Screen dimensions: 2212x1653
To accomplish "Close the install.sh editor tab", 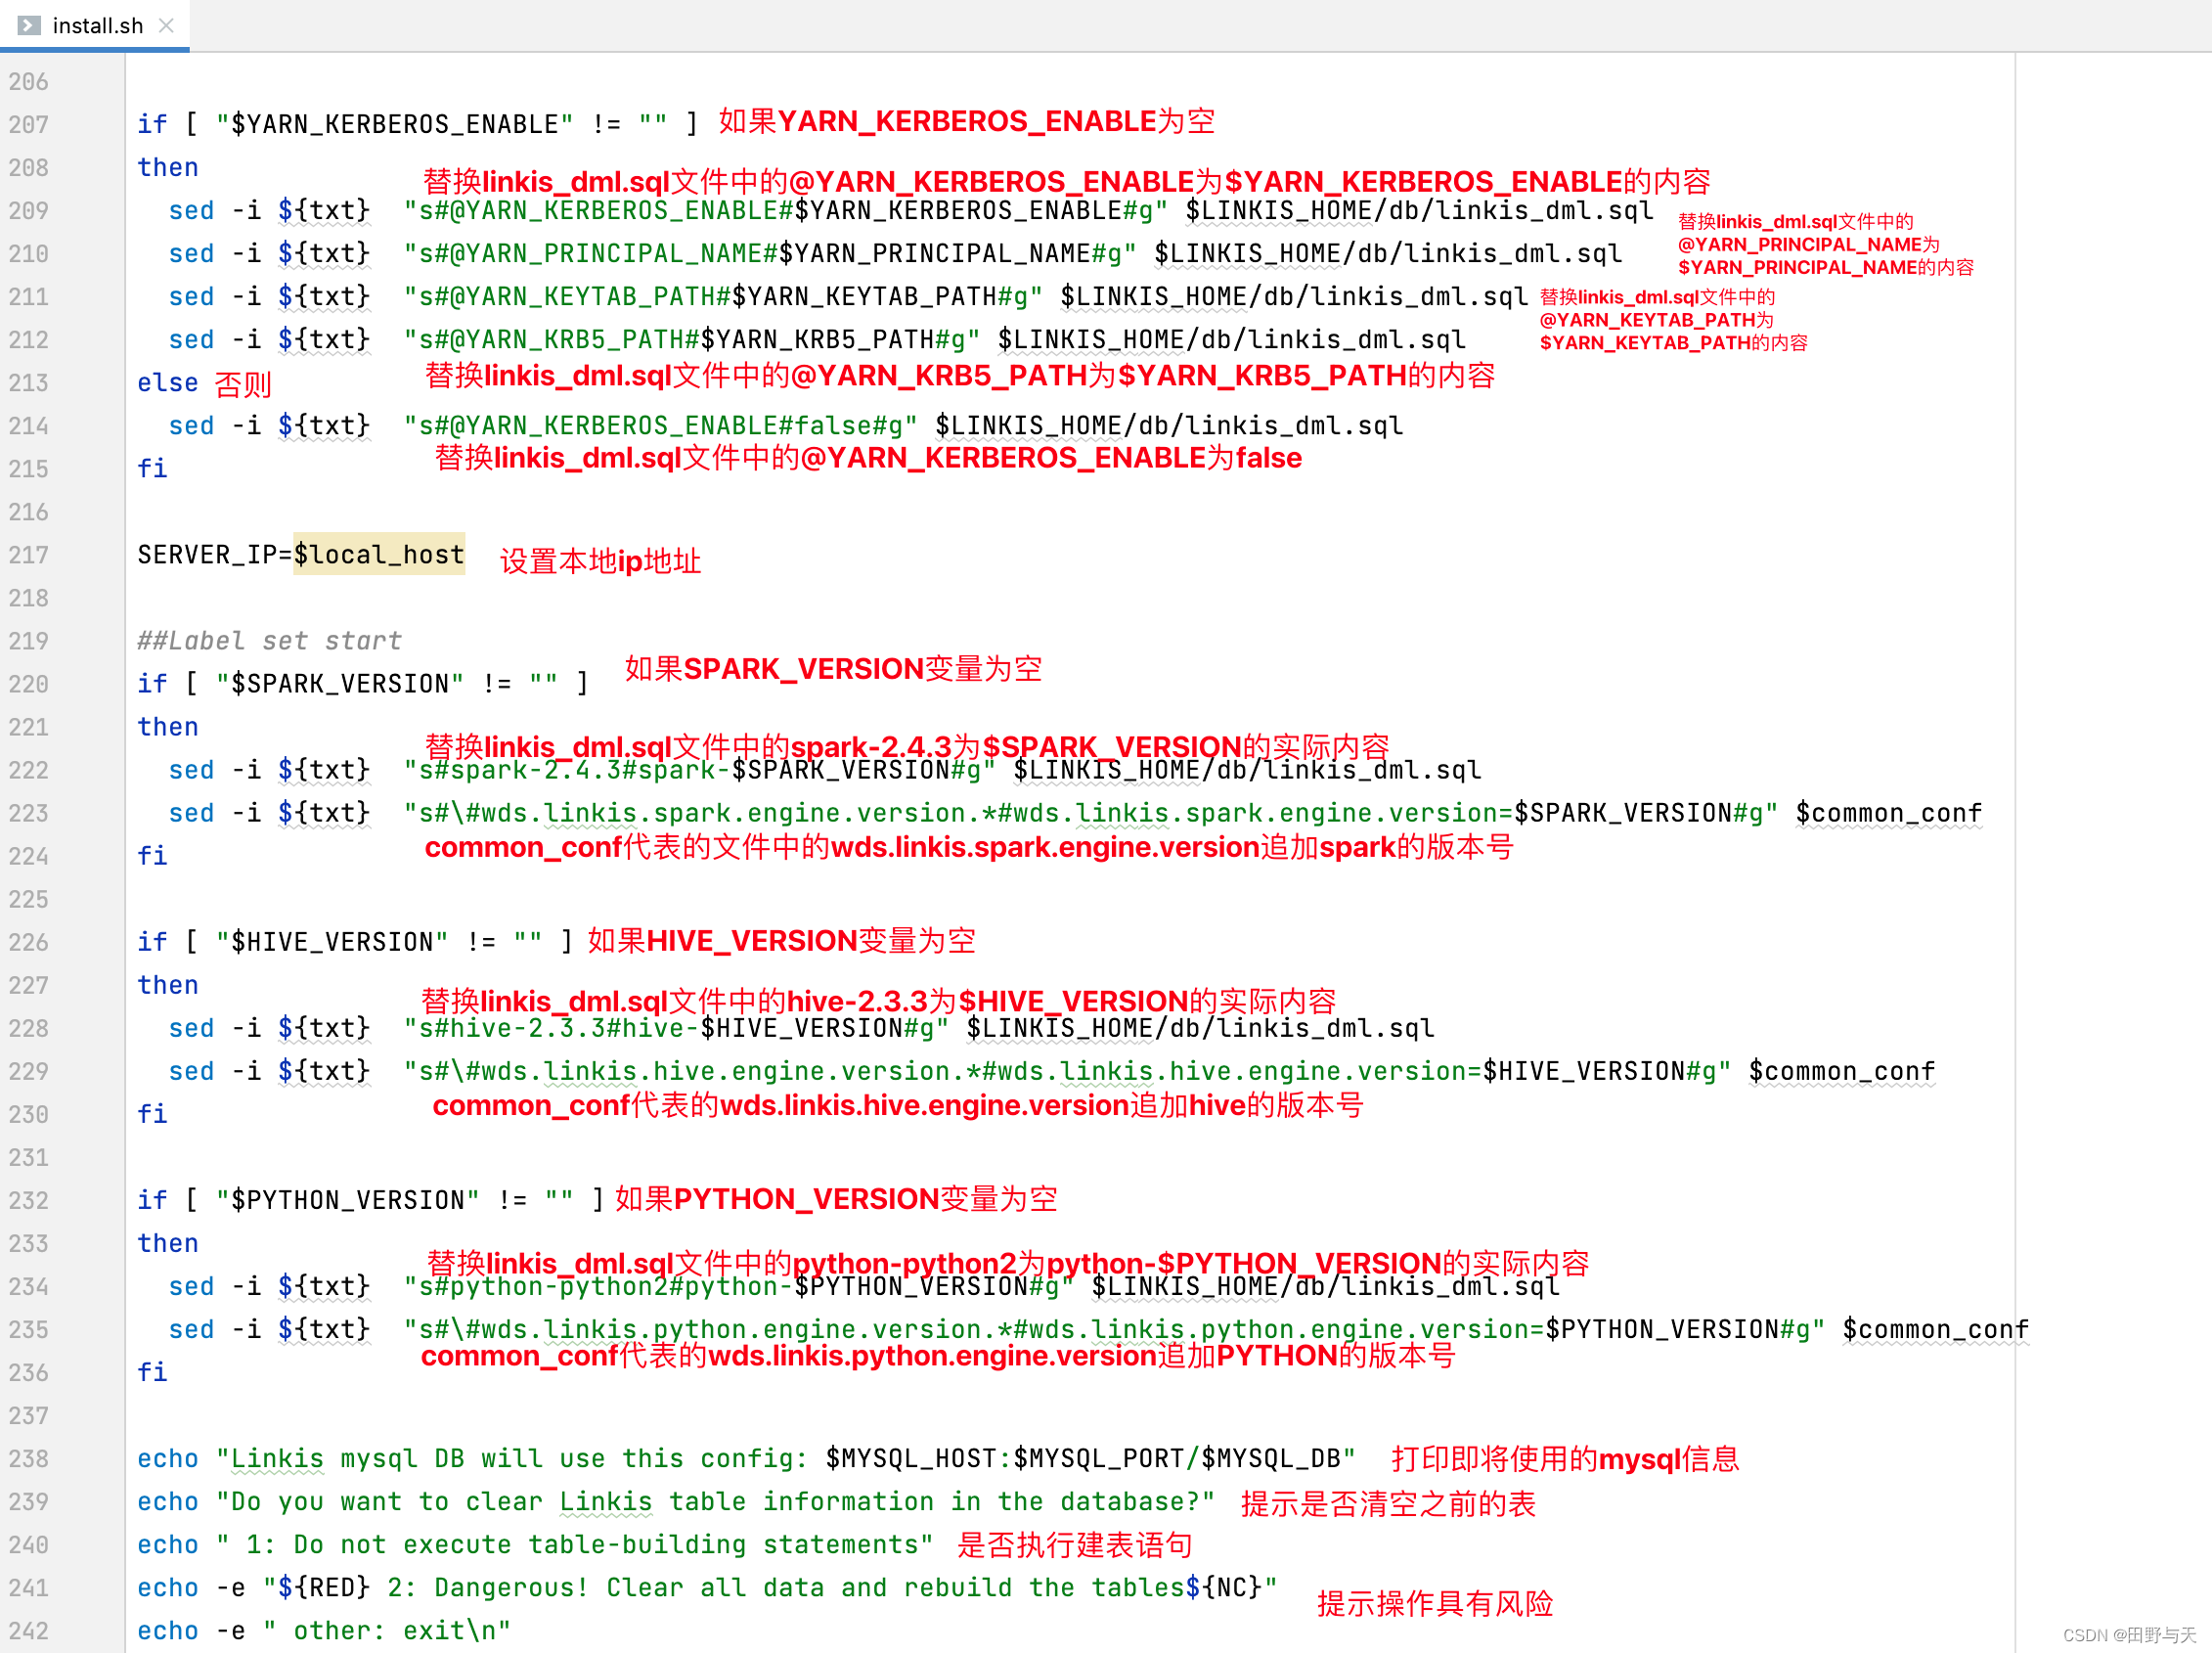I will tap(166, 25).
